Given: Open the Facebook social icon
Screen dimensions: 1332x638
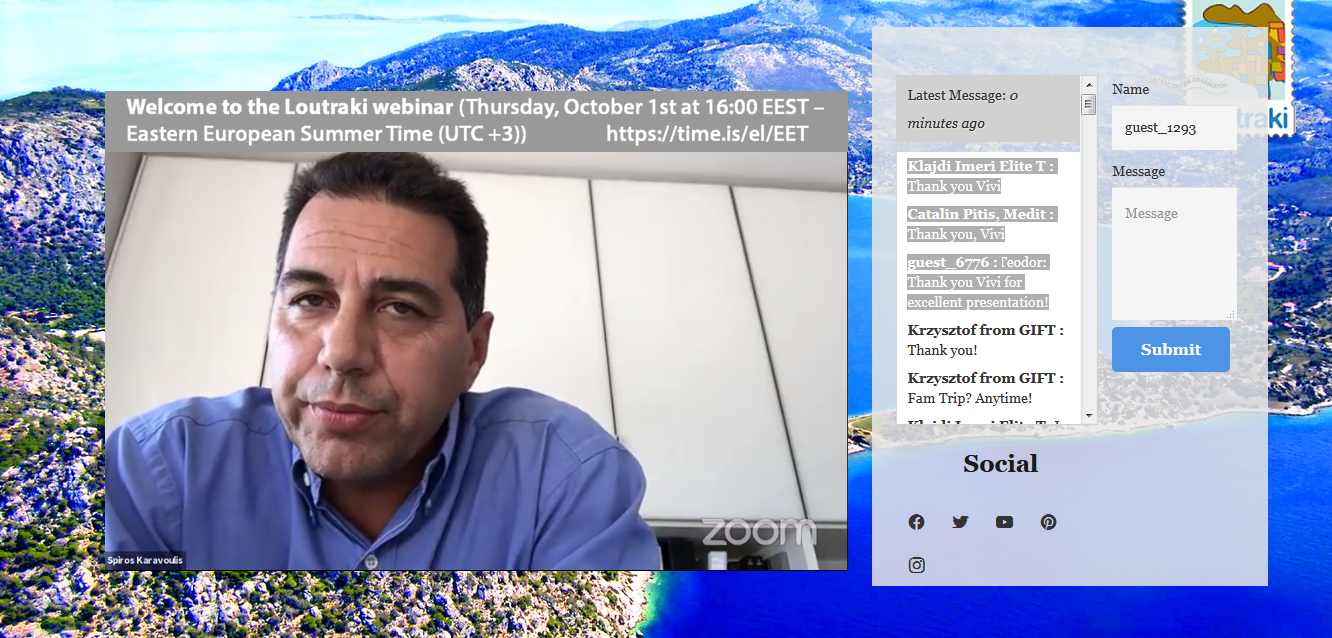Looking at the screenshot, I should tap(916, 522).
